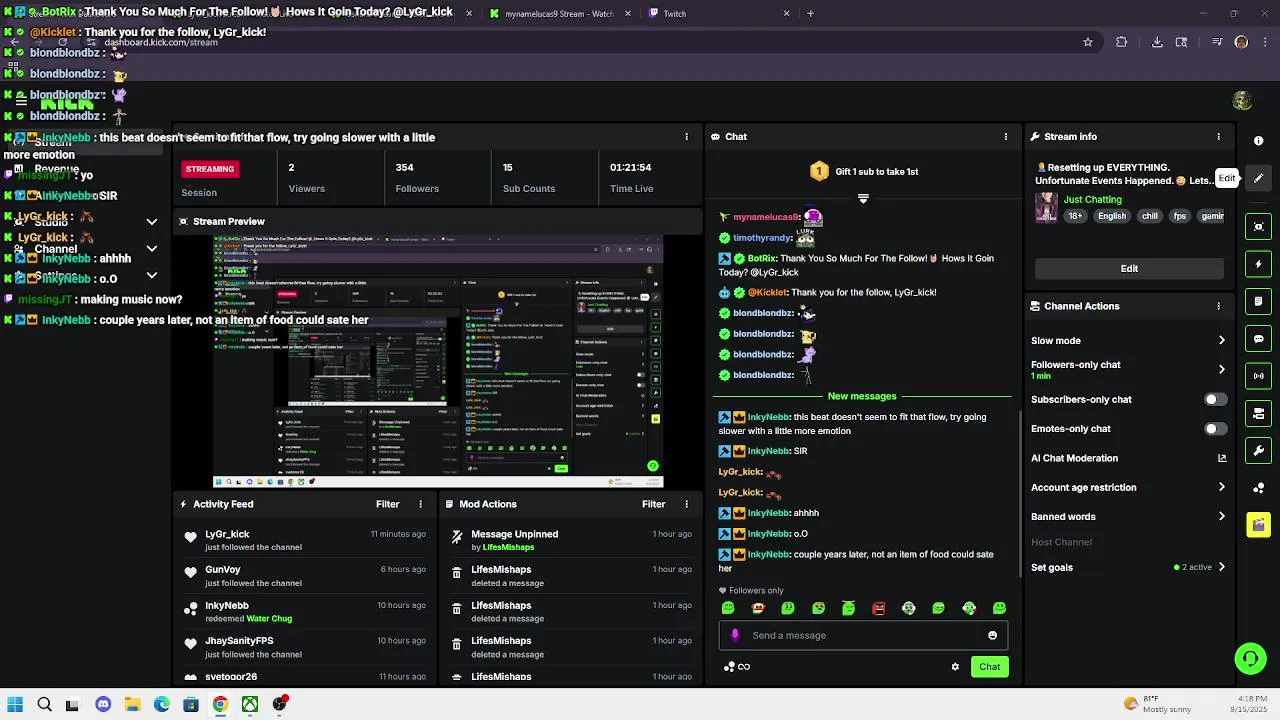1280x720 pixels.
Task: Toggle Subscribers-only chat switch
Action: click(1215, 400)
